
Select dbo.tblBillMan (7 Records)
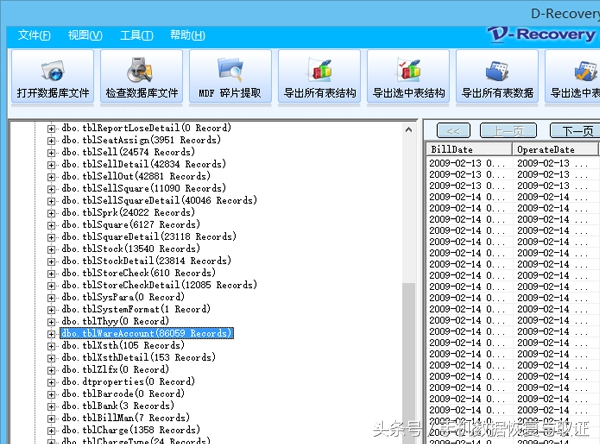125,418
